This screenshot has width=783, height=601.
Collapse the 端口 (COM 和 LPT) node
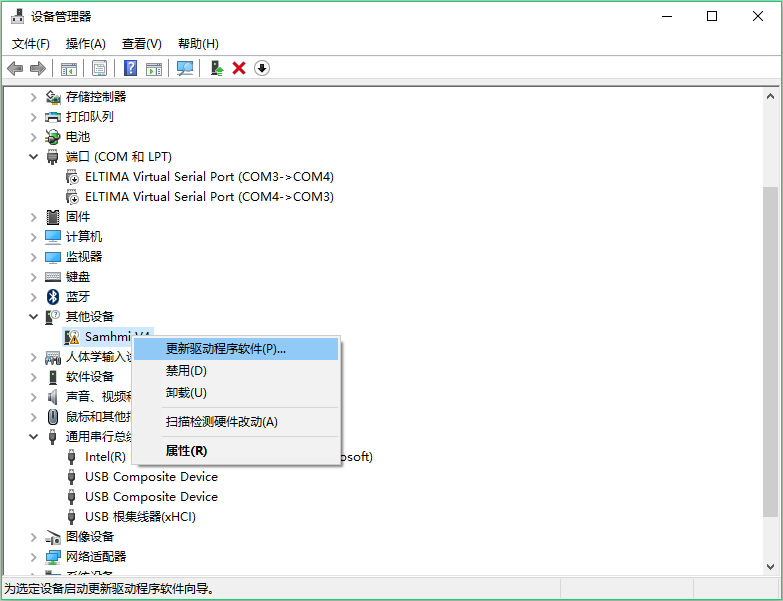coord(33,157)
